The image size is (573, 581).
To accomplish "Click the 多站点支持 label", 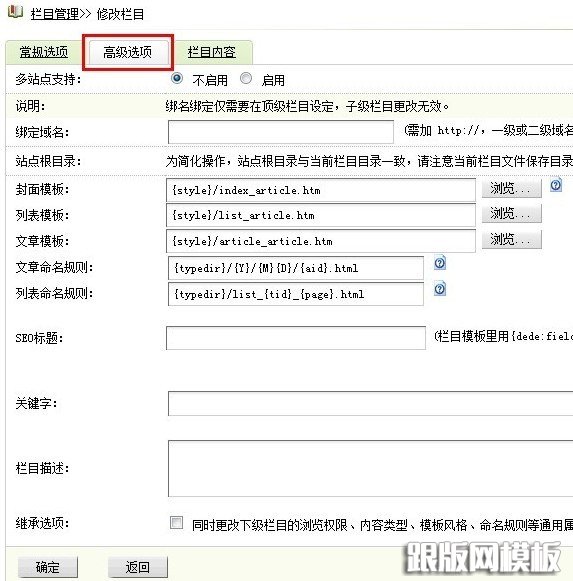I will click(48, 79).
